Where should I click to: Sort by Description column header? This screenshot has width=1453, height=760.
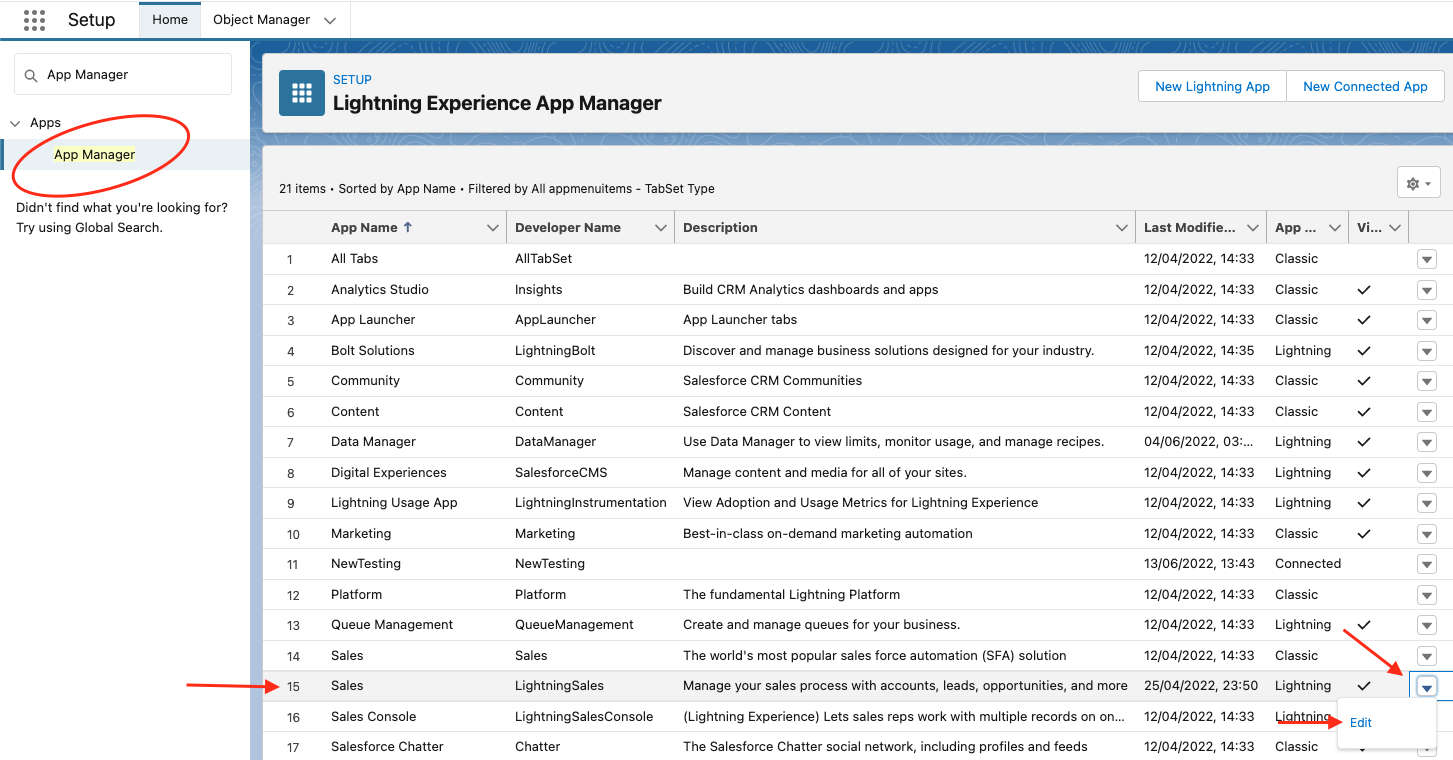[720, 228]
